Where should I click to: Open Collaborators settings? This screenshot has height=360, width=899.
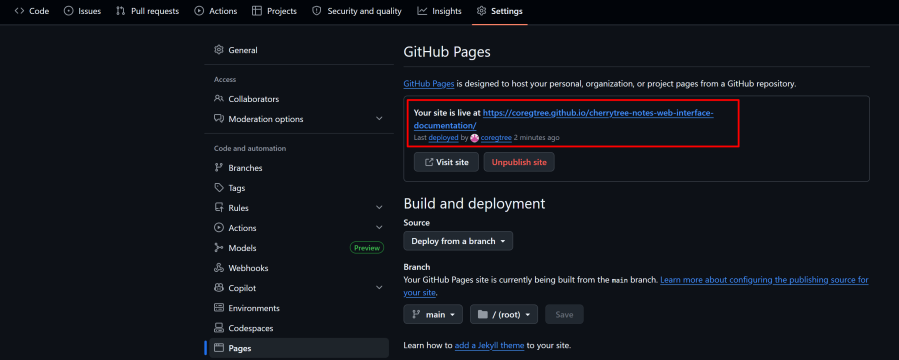coord(299,99)
